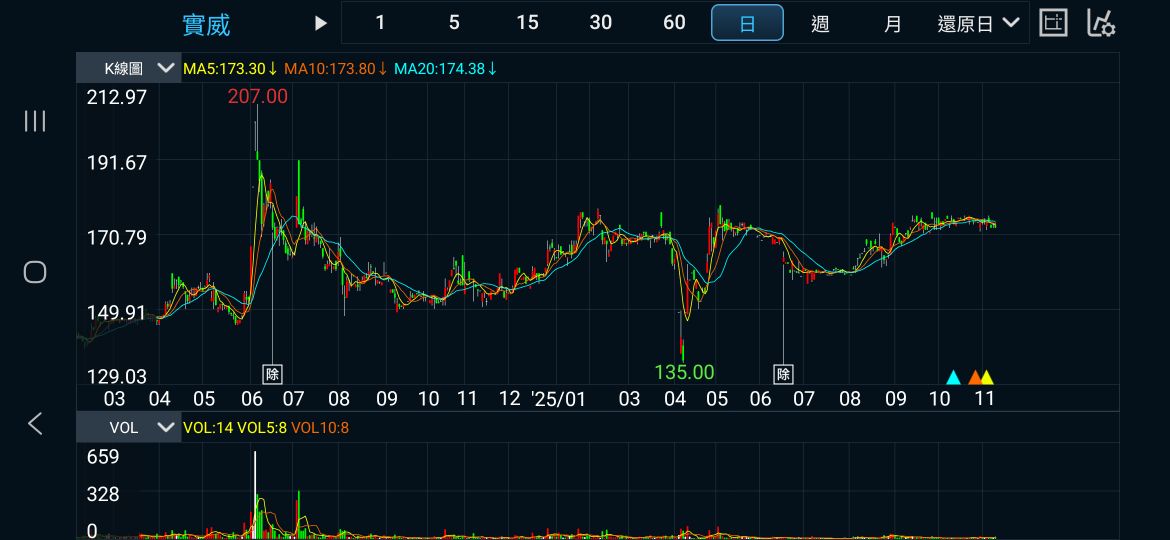Open chart settings gear icon

[x=1101, y=23]
